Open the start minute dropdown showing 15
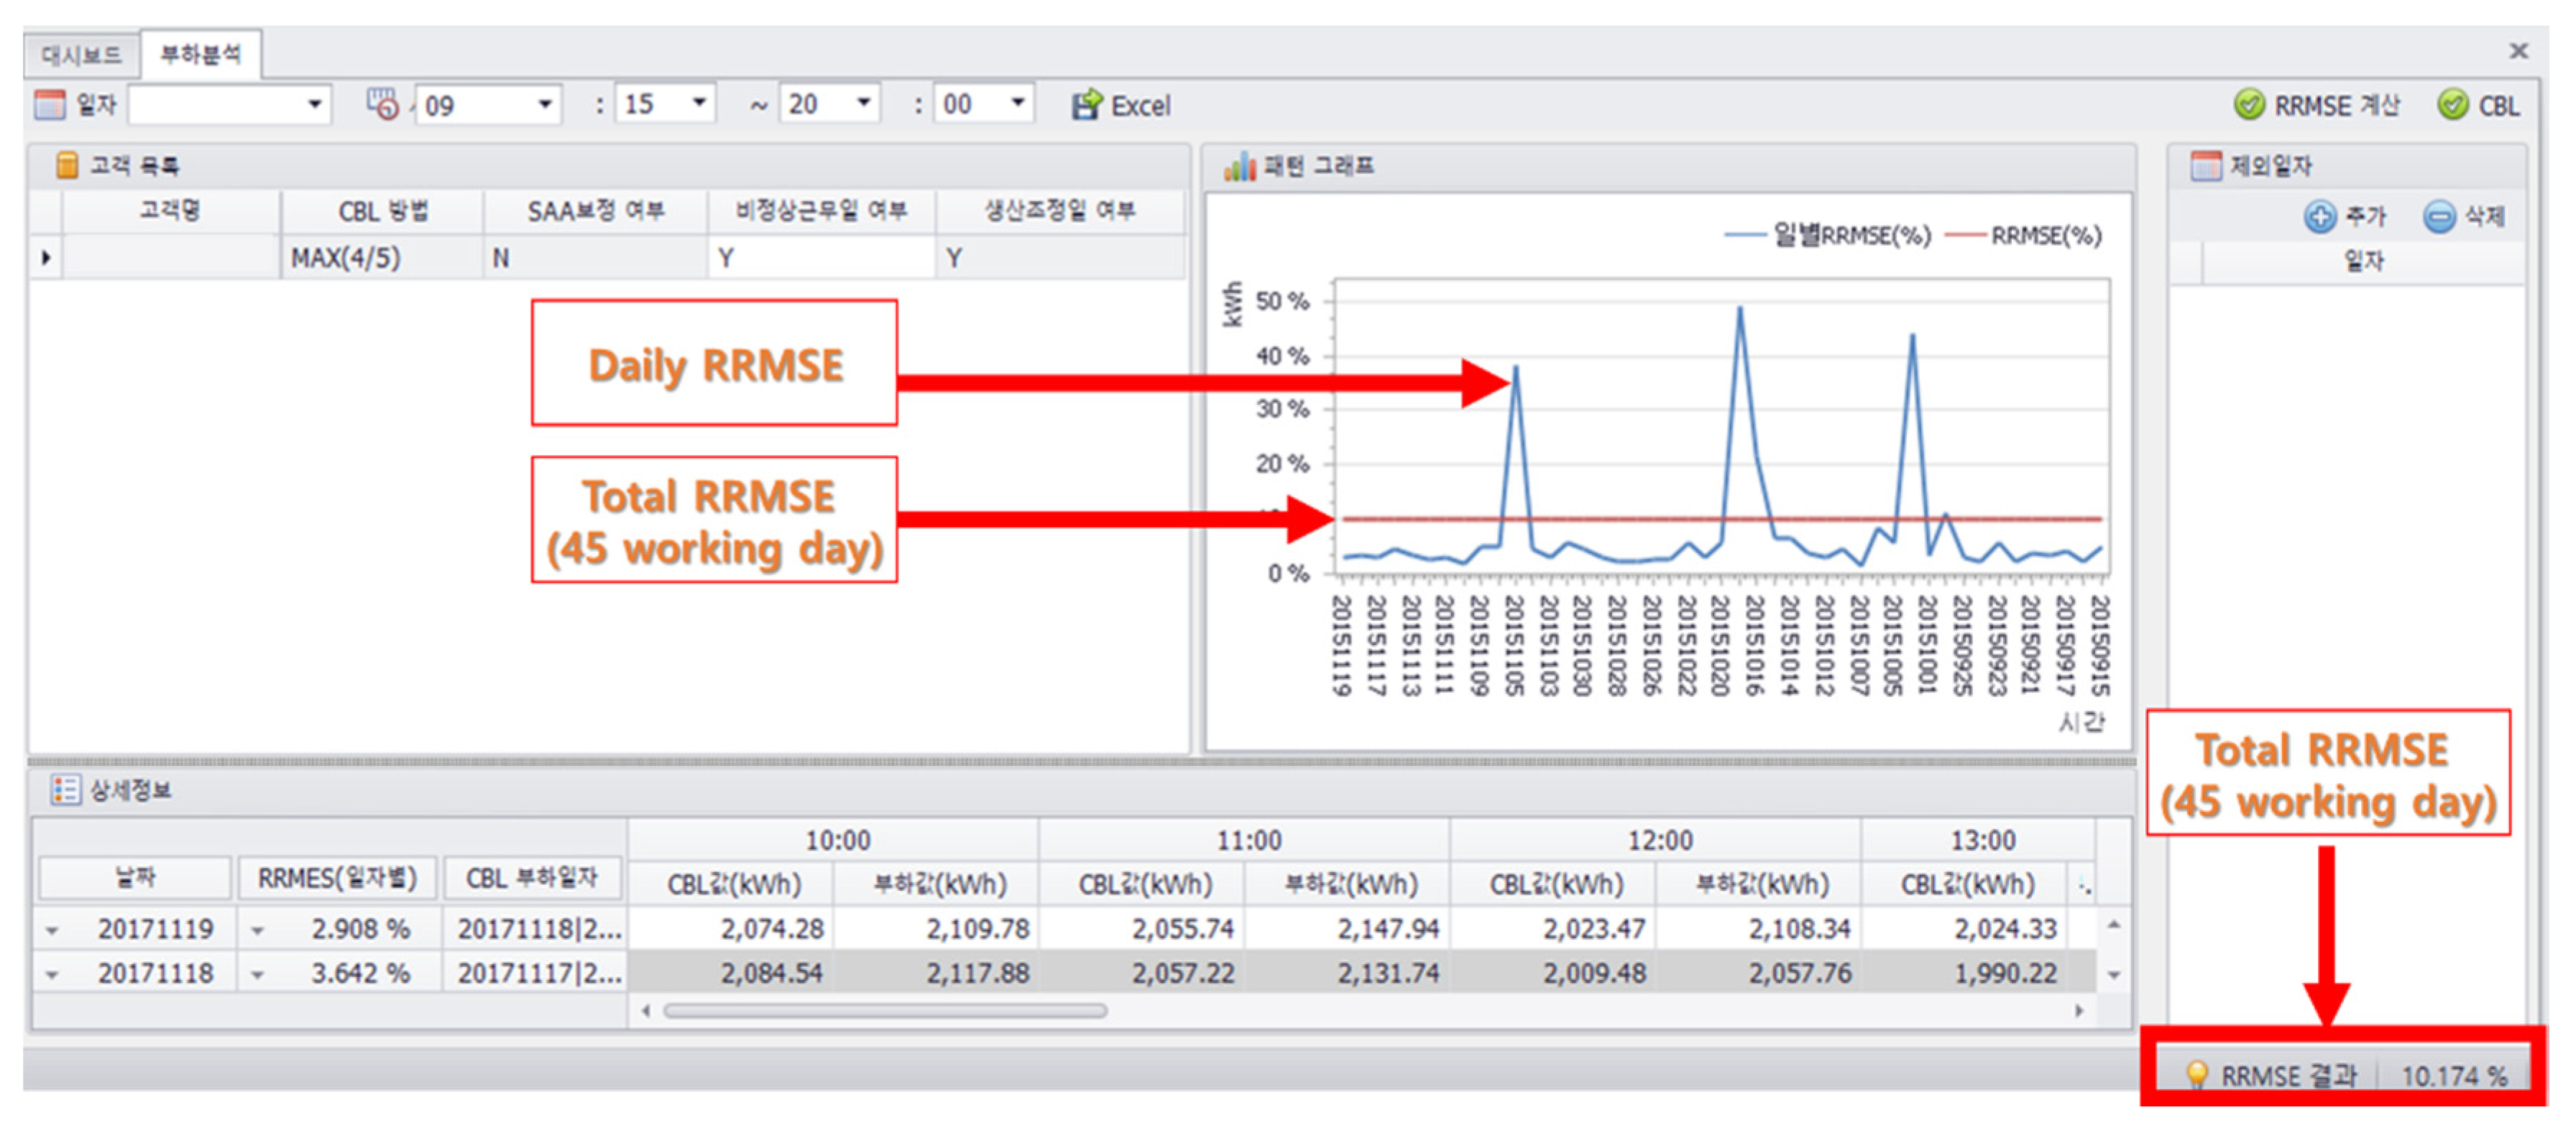 [699, 103]
